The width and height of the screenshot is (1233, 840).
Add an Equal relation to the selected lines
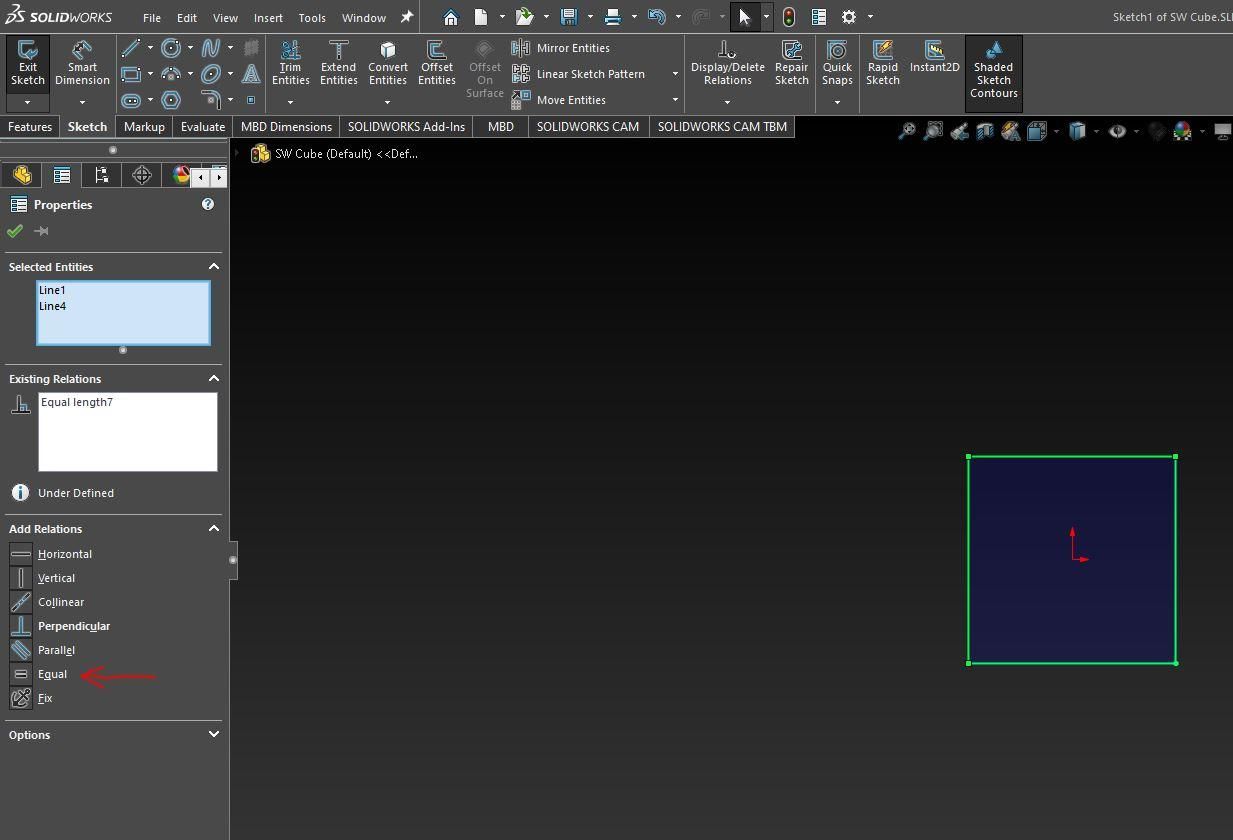click(x=51, y=674)
